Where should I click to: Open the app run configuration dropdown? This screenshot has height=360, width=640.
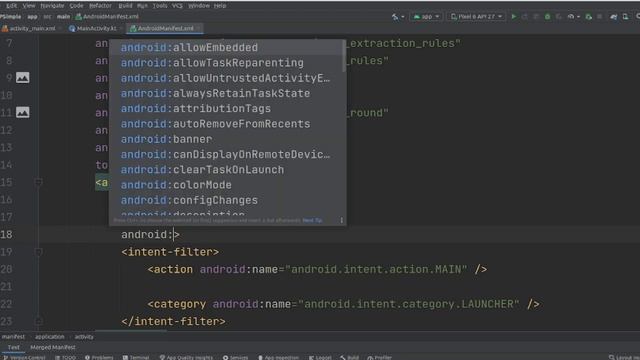point(427,17)
